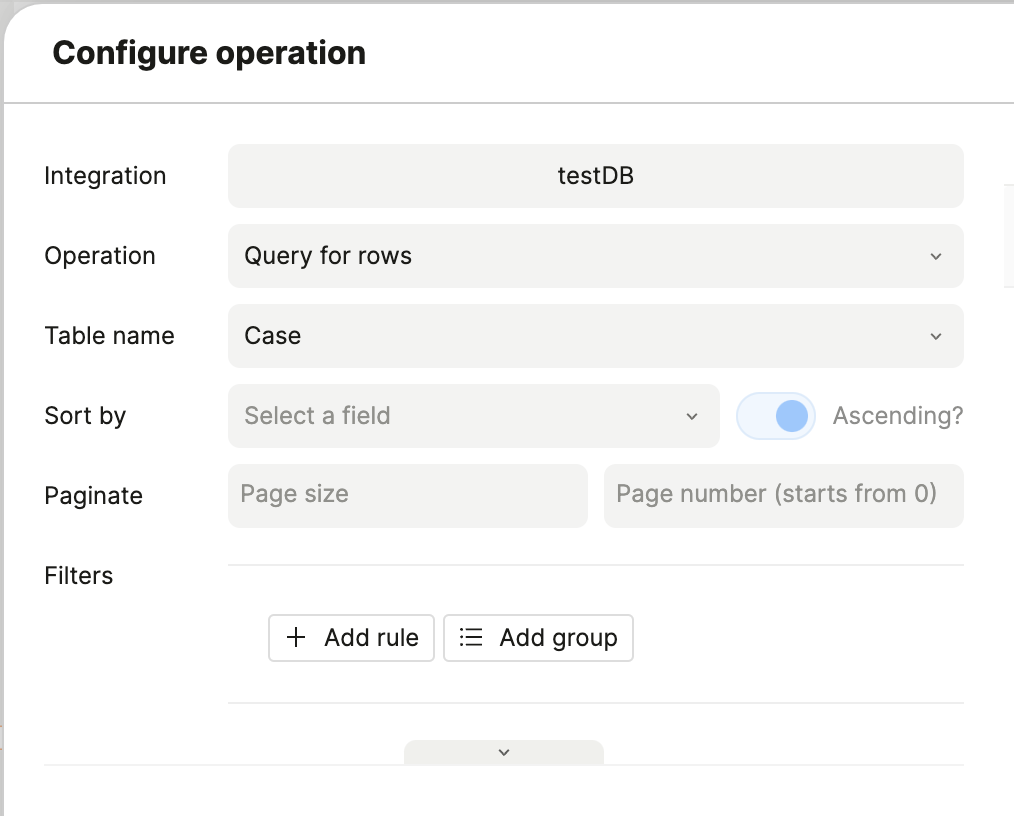The width and height of the screenshot is (1014, 816).
Task: Click the chevron arrow in the Operation field
Action: click(x=936, y=256)
